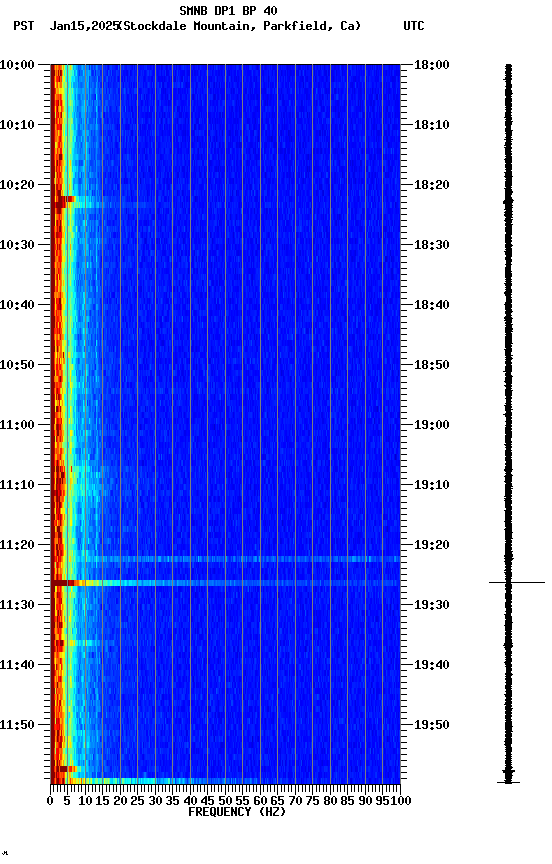
Task: Click the title text 'SMNB DP1 BP 40'
Action: [x=228, y=10]
